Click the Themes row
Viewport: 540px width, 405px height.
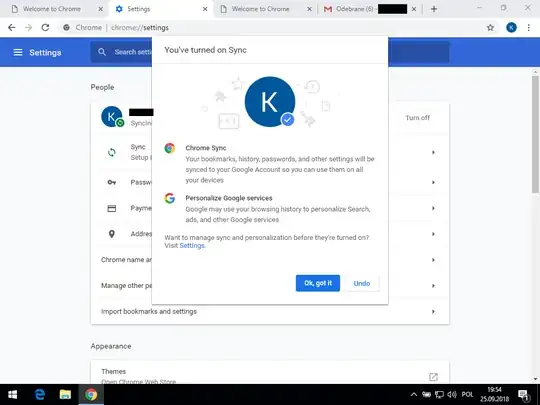(270, 373)
